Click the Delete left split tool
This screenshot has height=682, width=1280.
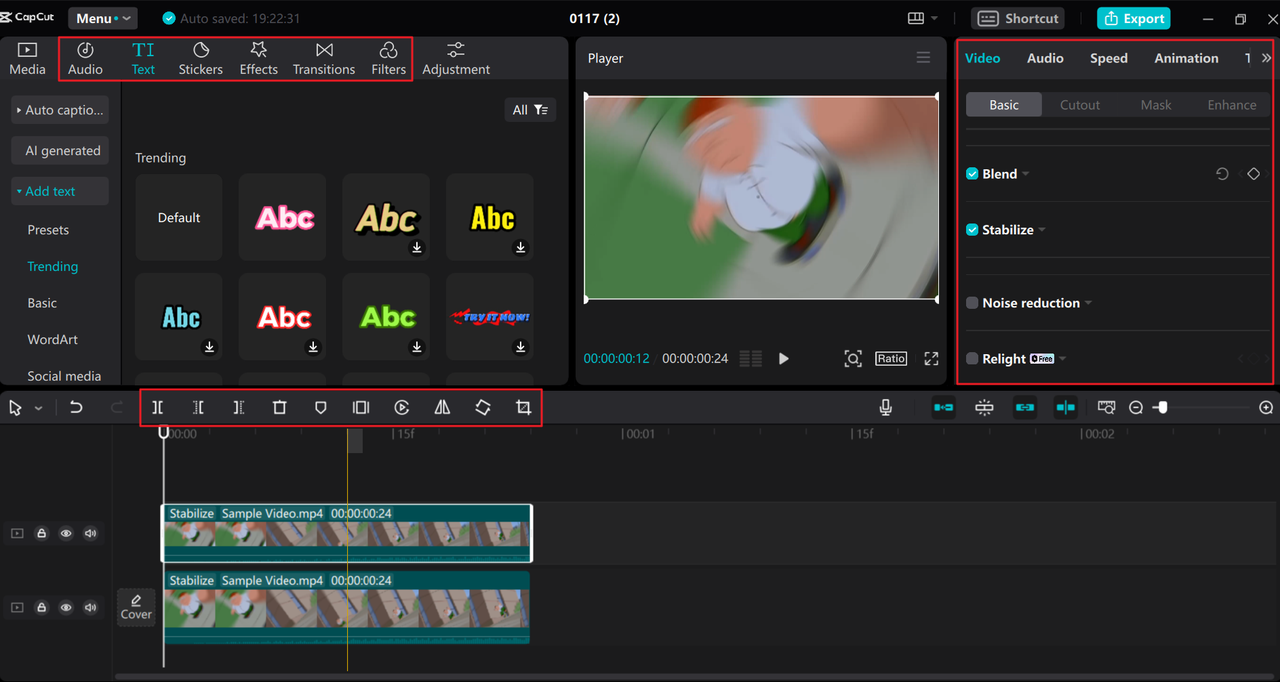point(198,407)
